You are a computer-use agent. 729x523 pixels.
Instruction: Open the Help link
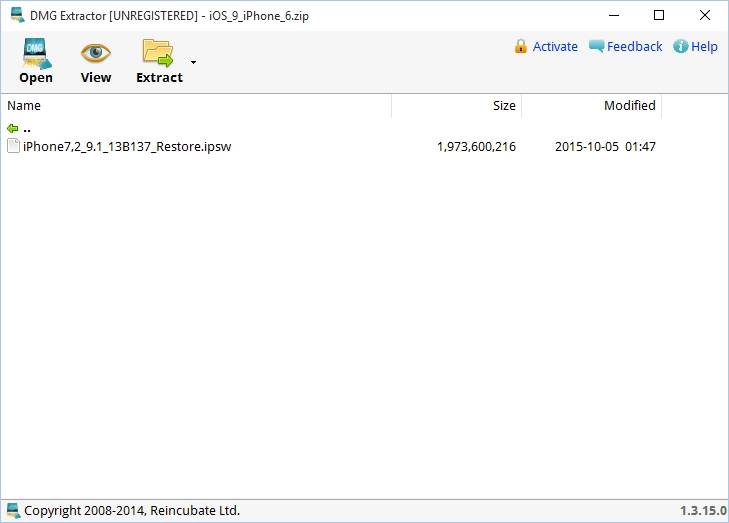(x=704, y=46)
